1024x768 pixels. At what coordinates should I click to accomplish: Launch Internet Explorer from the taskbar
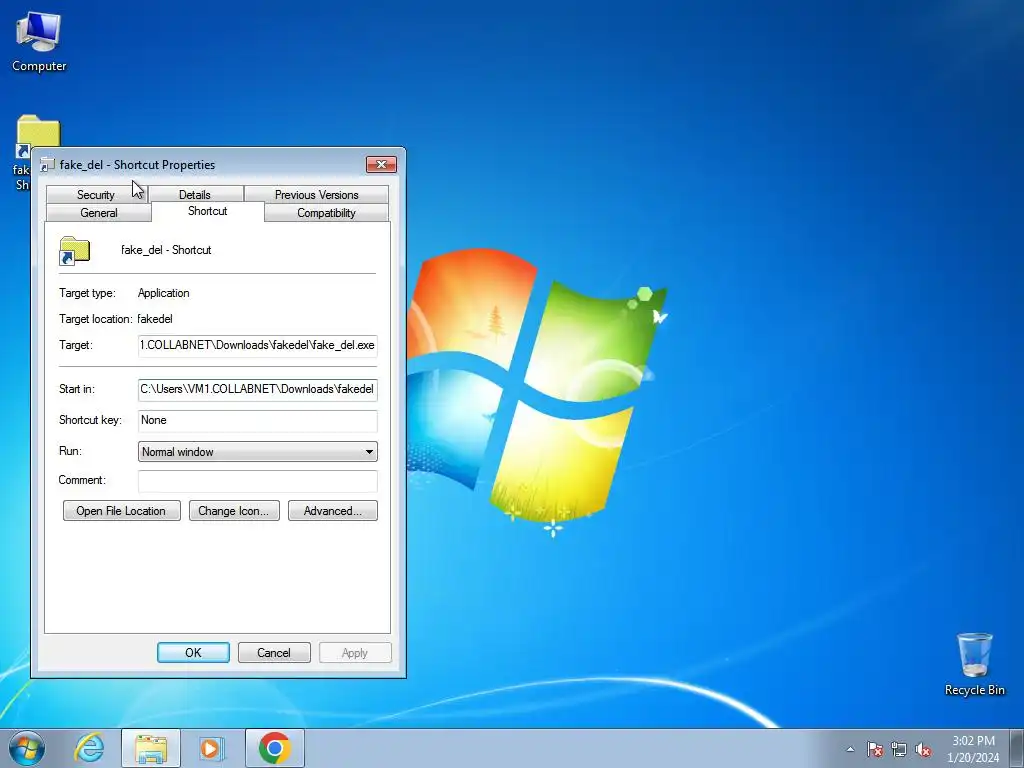tap(89, 748)
